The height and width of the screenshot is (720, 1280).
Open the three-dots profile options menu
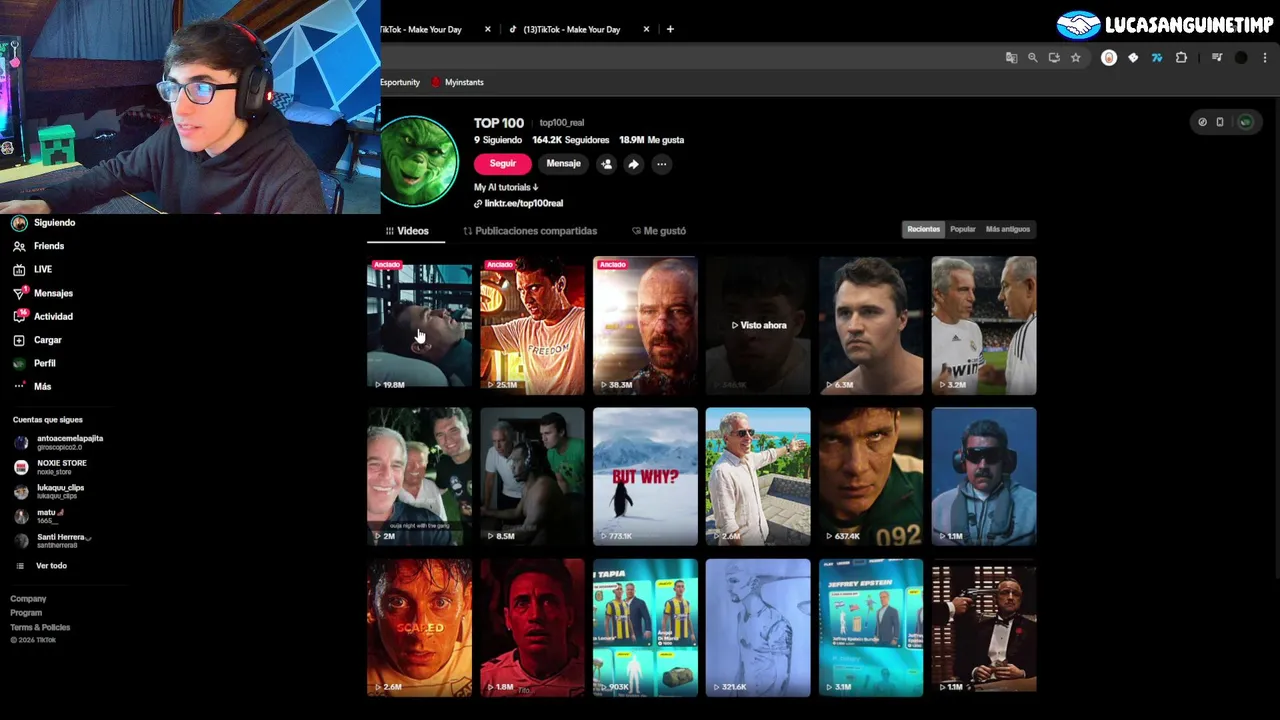point(661,164)
